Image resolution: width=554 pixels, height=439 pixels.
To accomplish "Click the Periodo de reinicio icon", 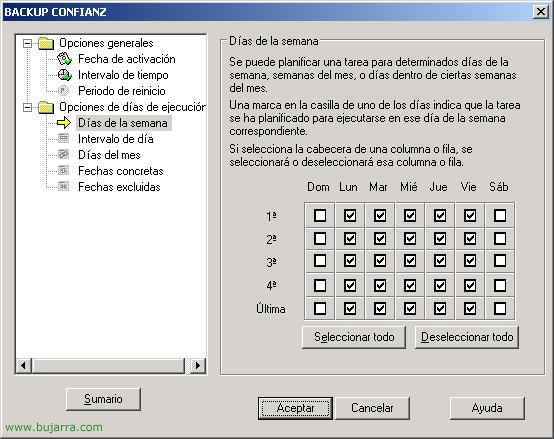I will pyautogui.click(x=63, y=91).
